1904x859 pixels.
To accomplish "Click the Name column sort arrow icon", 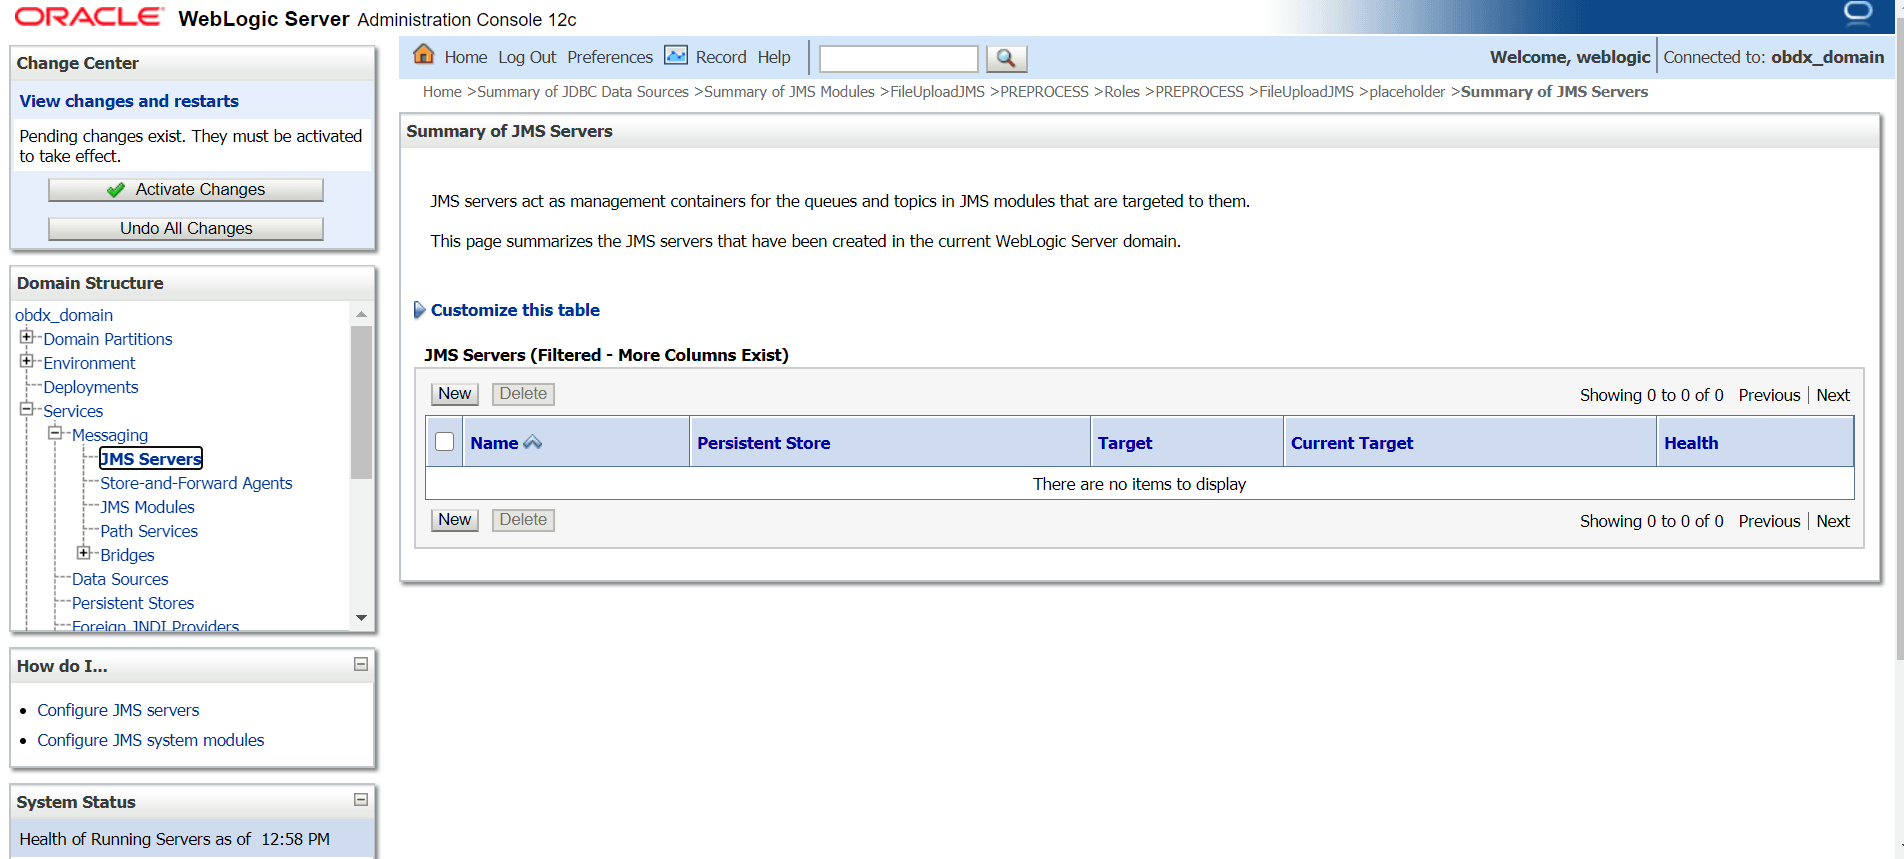I will click(532, 442).
